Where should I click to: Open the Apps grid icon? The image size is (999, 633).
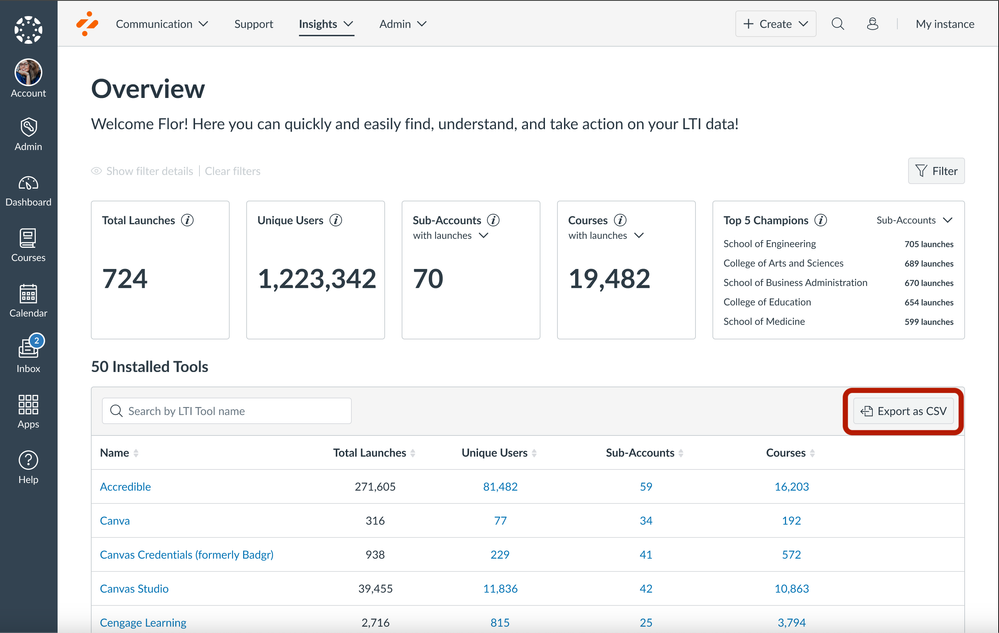tap(28, 411)
